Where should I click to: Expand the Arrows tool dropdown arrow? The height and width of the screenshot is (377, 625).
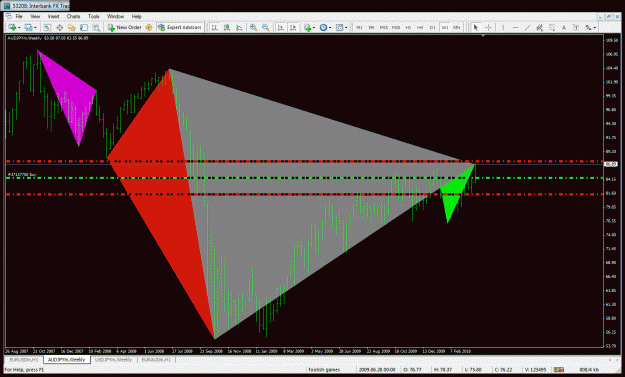click(x=595, y=27)
